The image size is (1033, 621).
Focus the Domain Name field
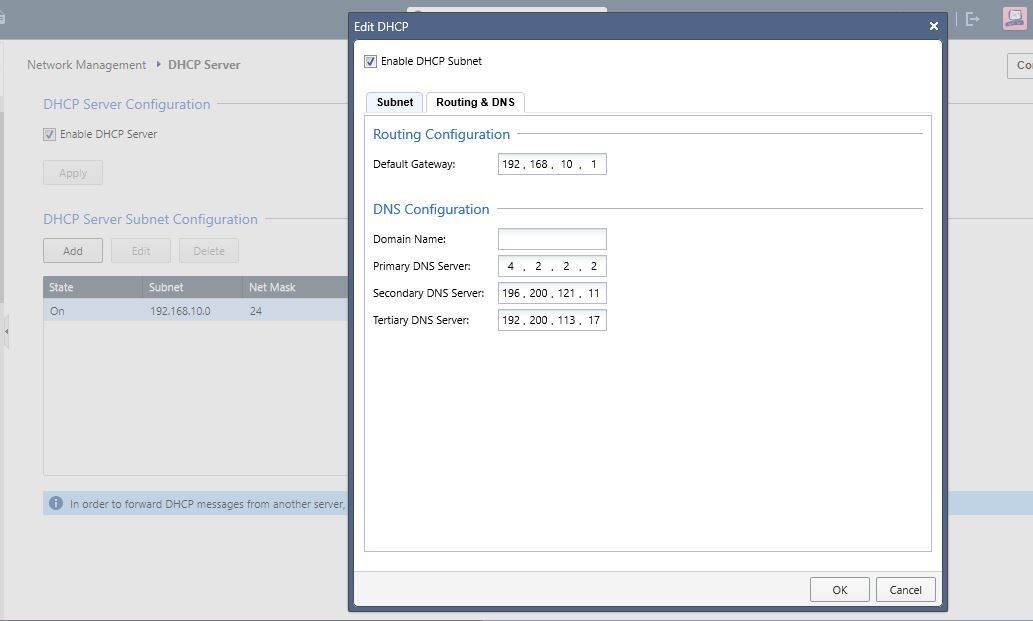[x=552, y=239]
